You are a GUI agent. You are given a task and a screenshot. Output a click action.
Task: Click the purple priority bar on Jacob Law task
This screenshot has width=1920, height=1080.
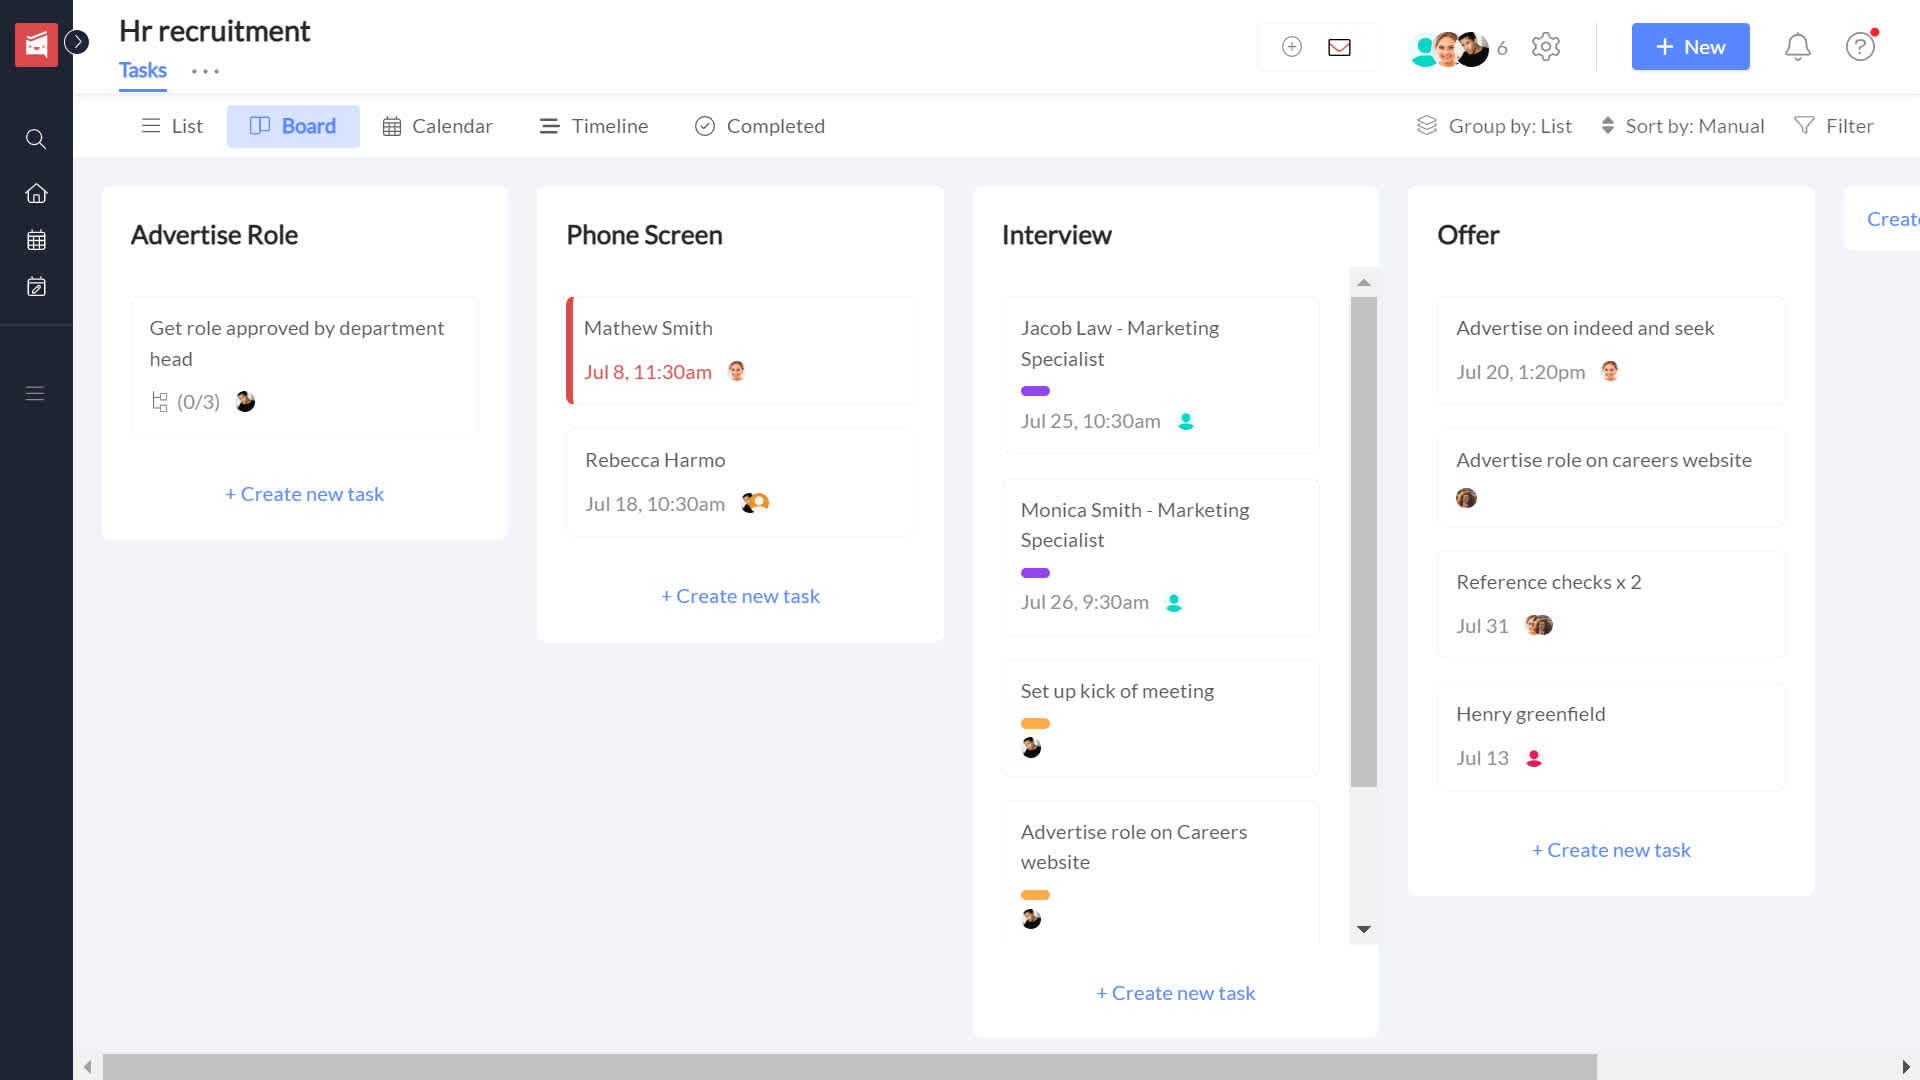[1035, 390]
